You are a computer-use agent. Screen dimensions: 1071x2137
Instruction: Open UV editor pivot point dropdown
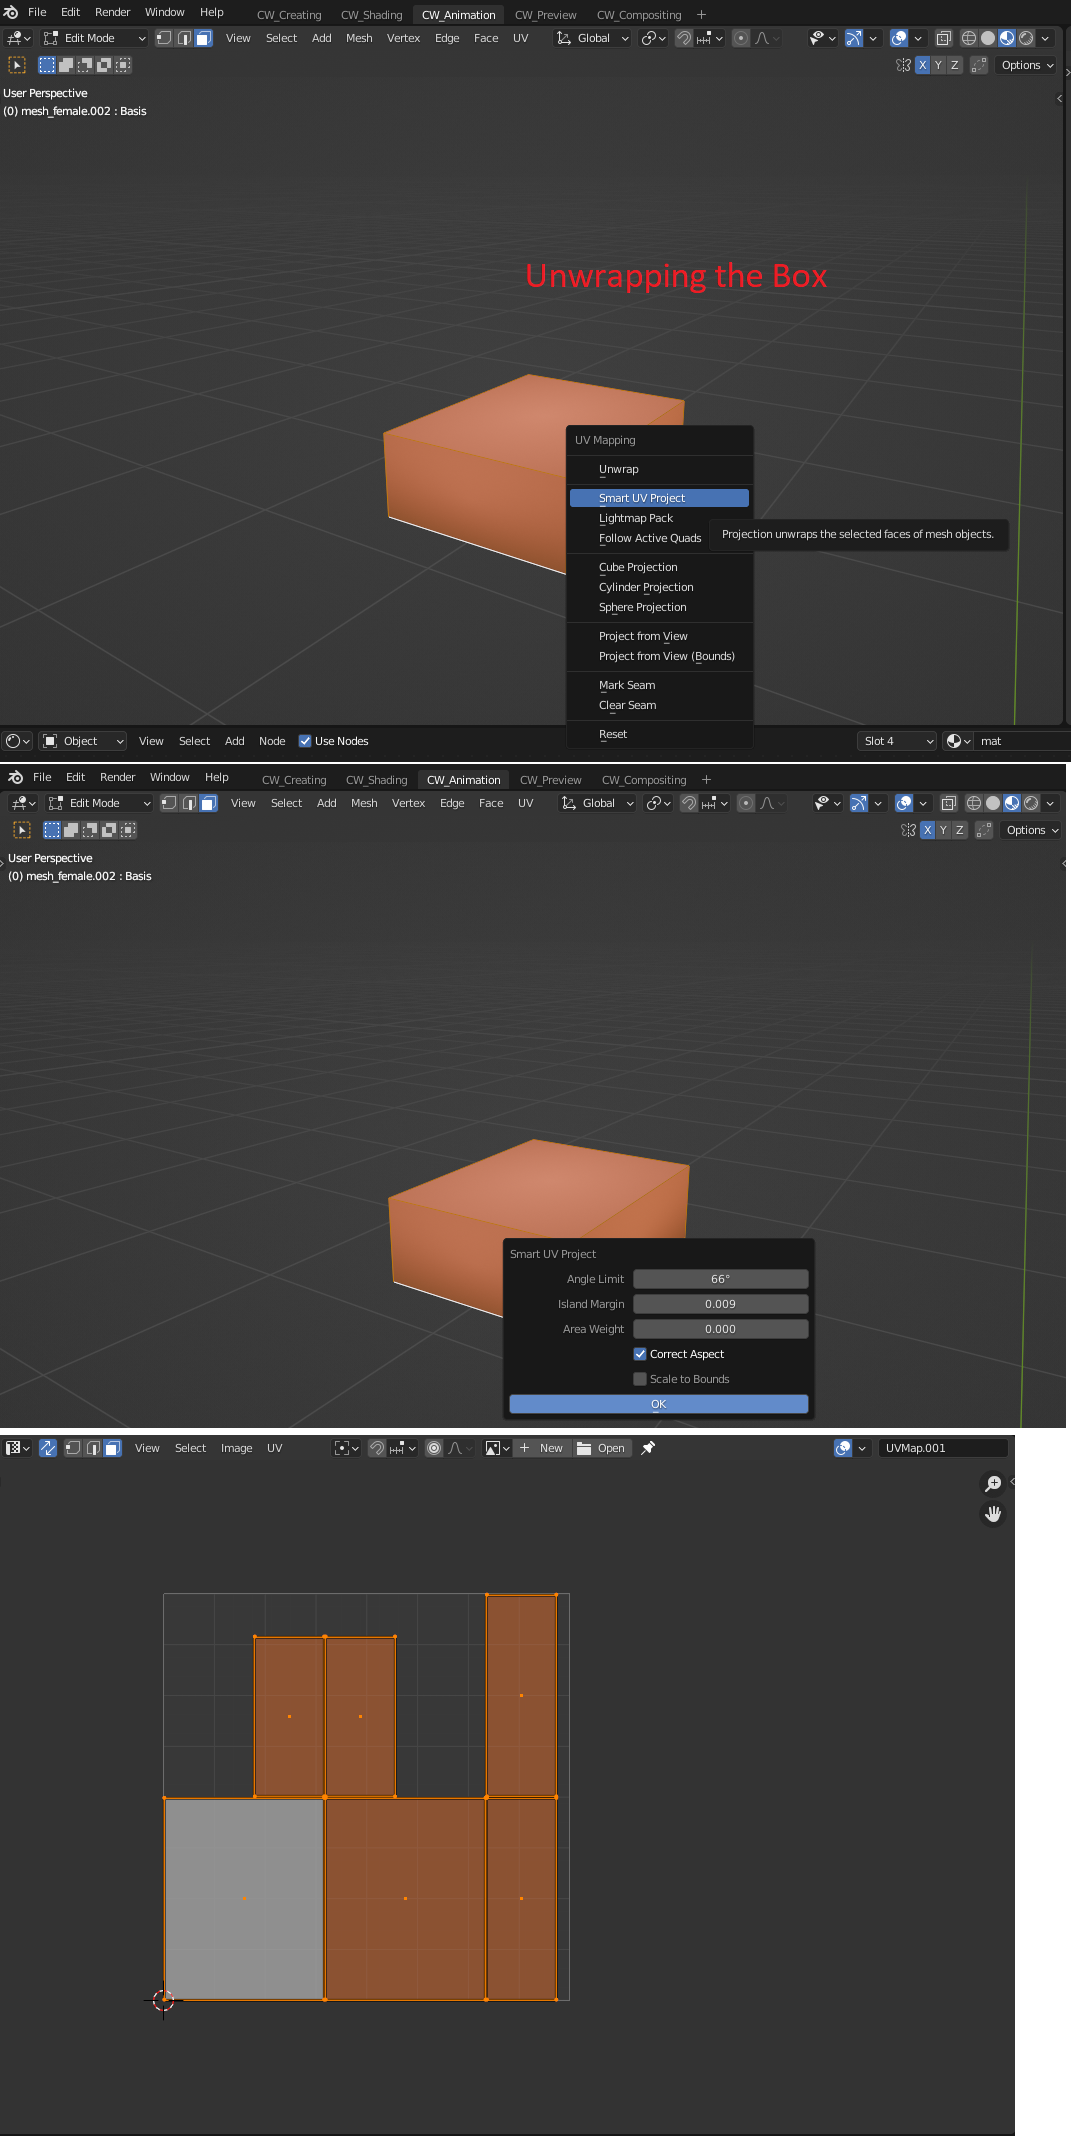[347, 1448]
